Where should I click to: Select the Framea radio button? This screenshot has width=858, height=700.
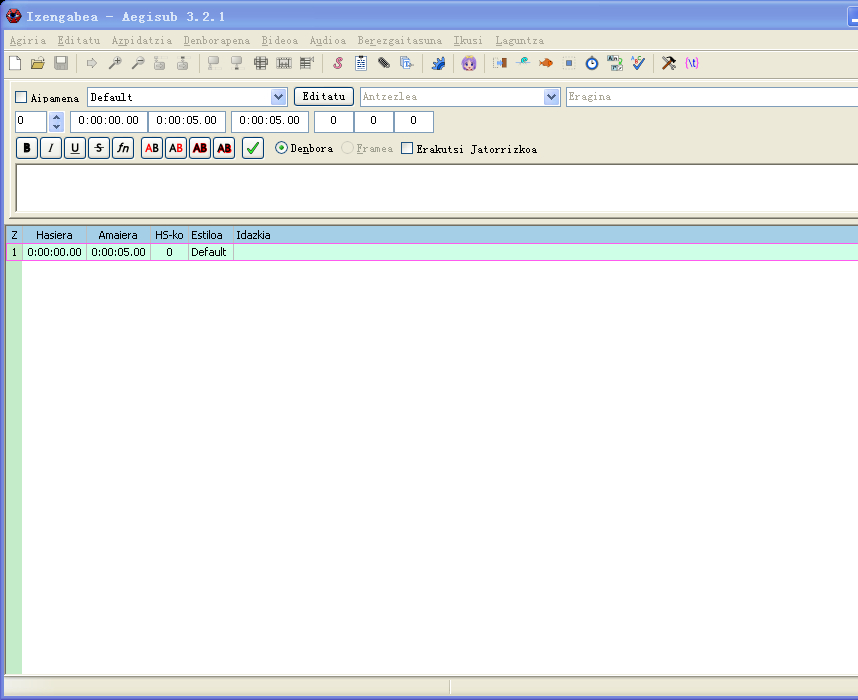tap(347, 148)
